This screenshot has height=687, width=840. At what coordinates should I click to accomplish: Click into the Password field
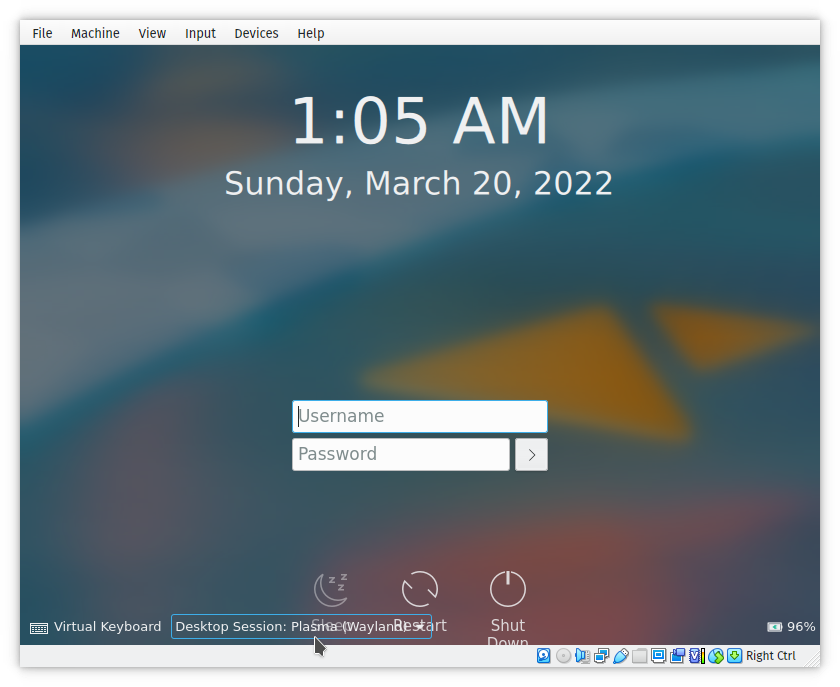pos(400,455)
